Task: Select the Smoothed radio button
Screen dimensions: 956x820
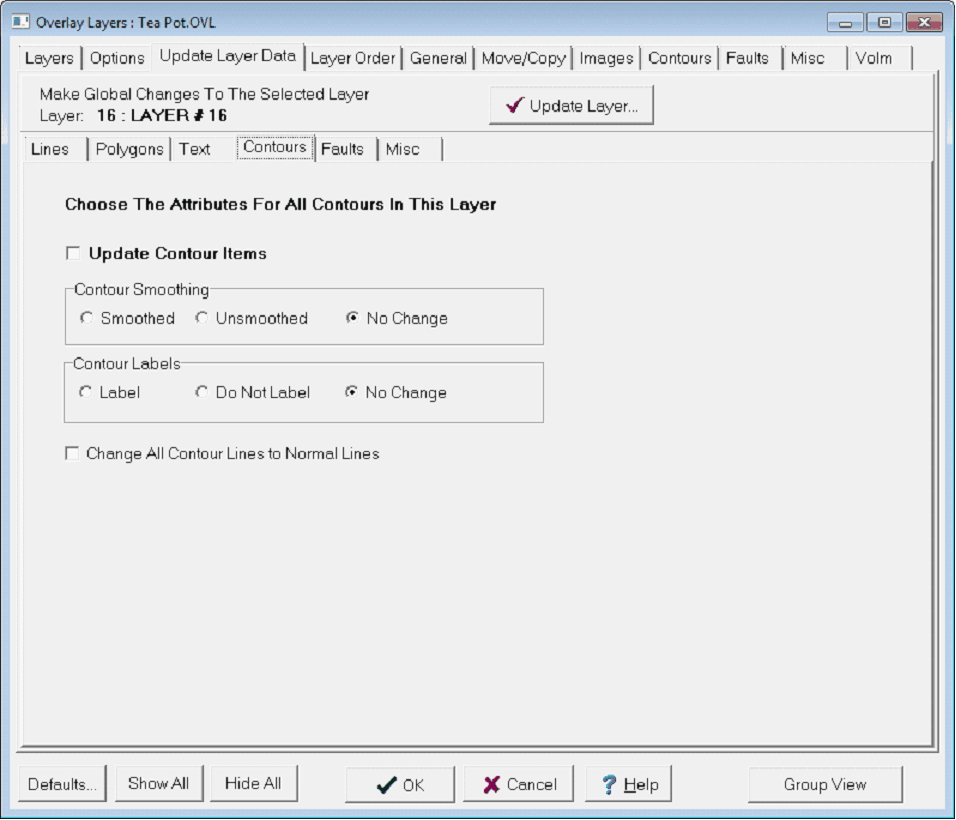Action: (87, 319)
